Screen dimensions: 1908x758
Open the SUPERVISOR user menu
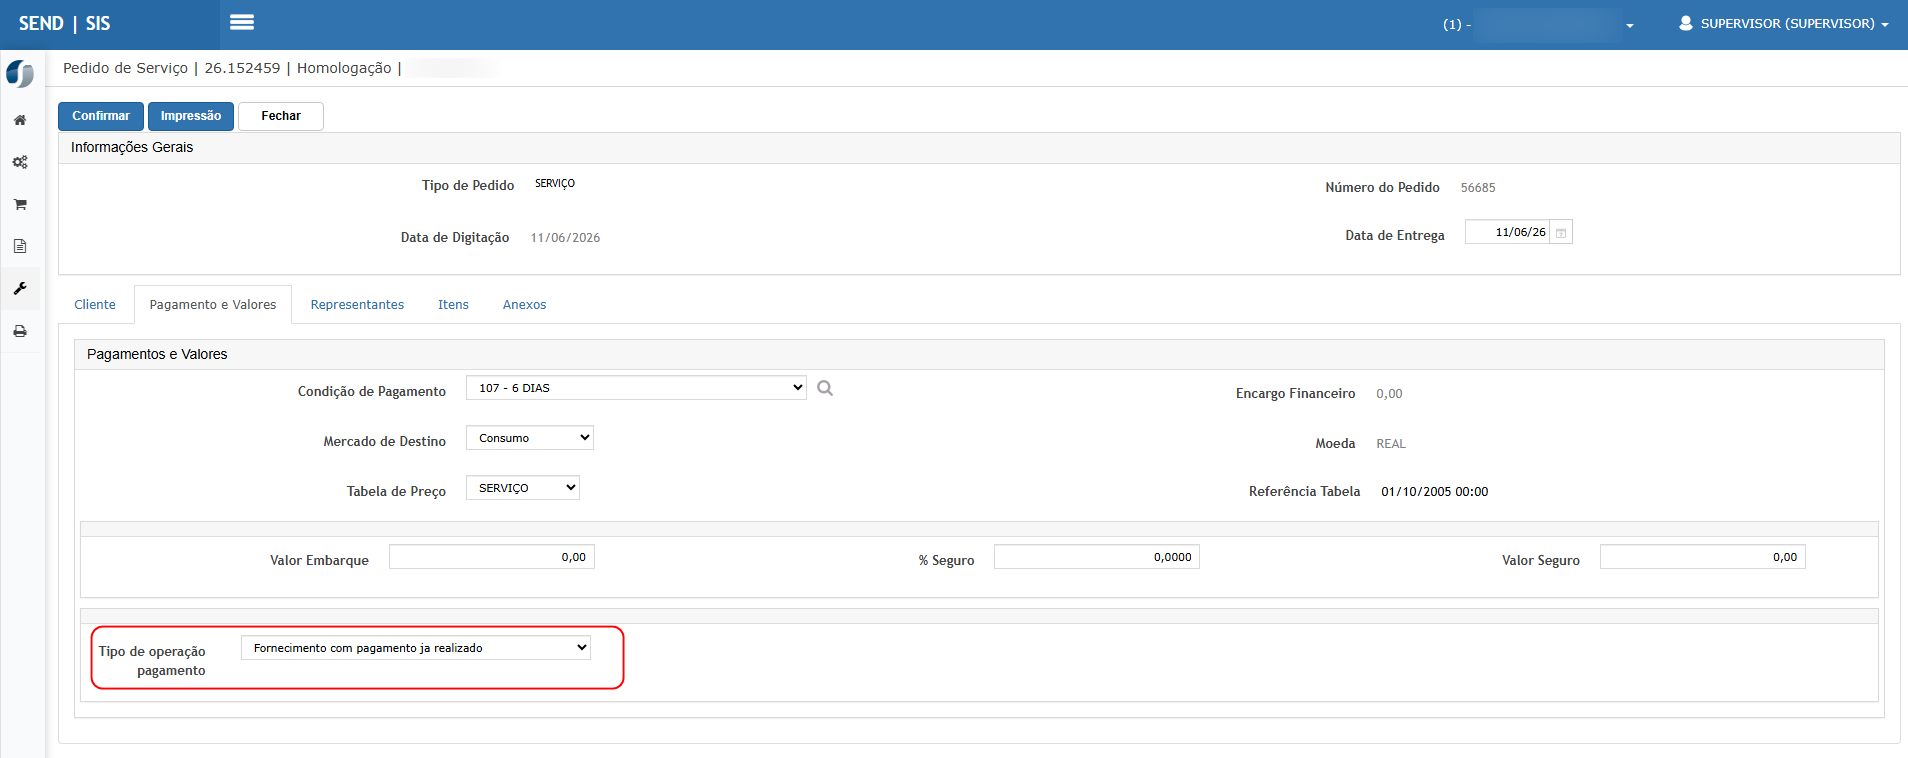click(x=1784, y=23)
